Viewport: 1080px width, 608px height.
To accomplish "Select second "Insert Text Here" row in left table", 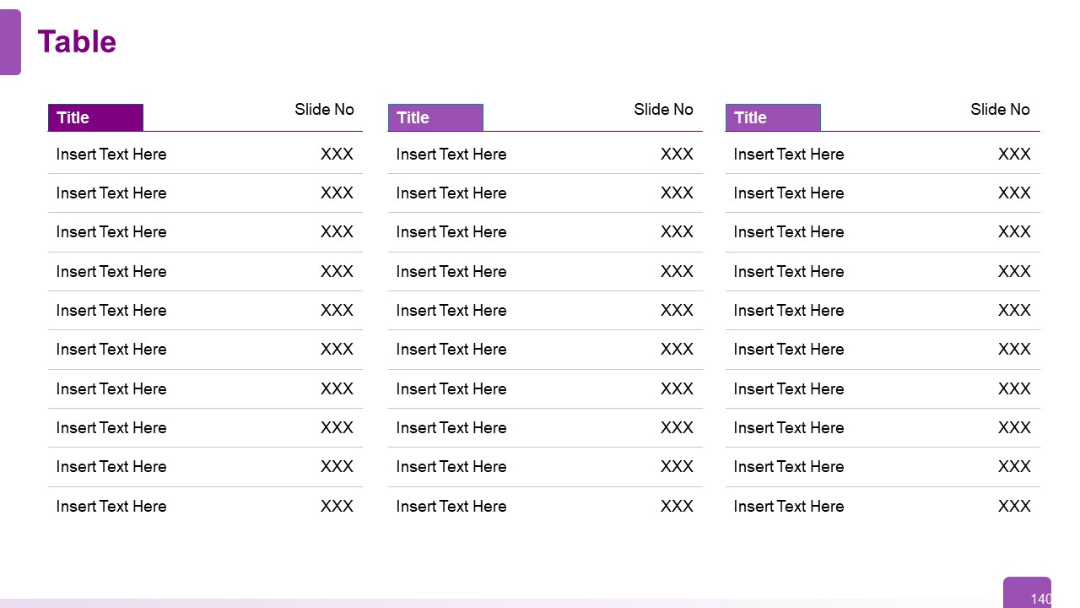I will [x=111, y=193].
